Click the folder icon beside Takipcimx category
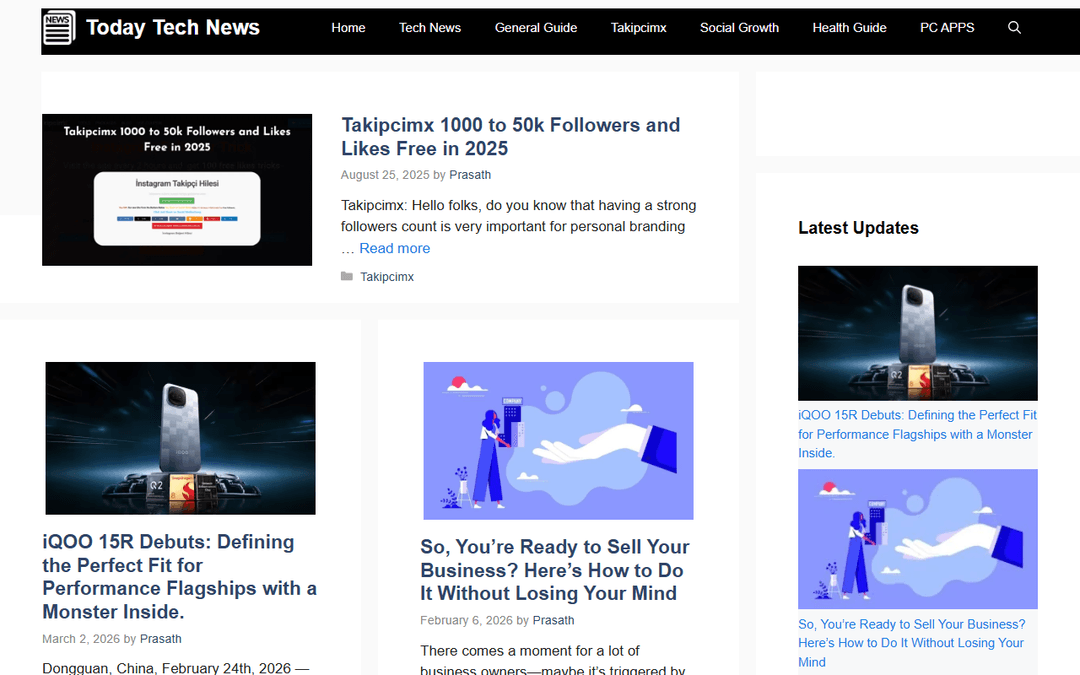This screenshot has width=1080, height=675. pos(346,276)
